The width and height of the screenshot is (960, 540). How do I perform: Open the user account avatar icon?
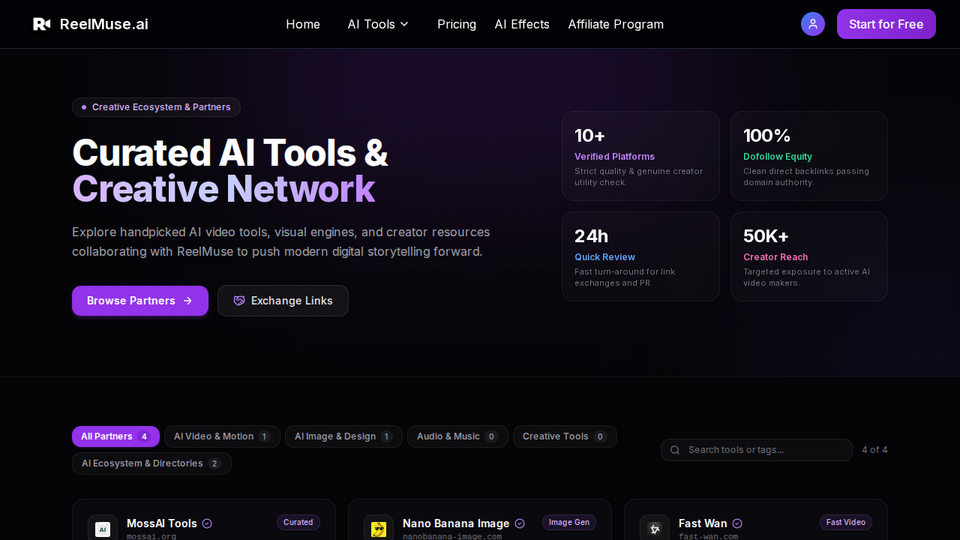pos(812,24)
